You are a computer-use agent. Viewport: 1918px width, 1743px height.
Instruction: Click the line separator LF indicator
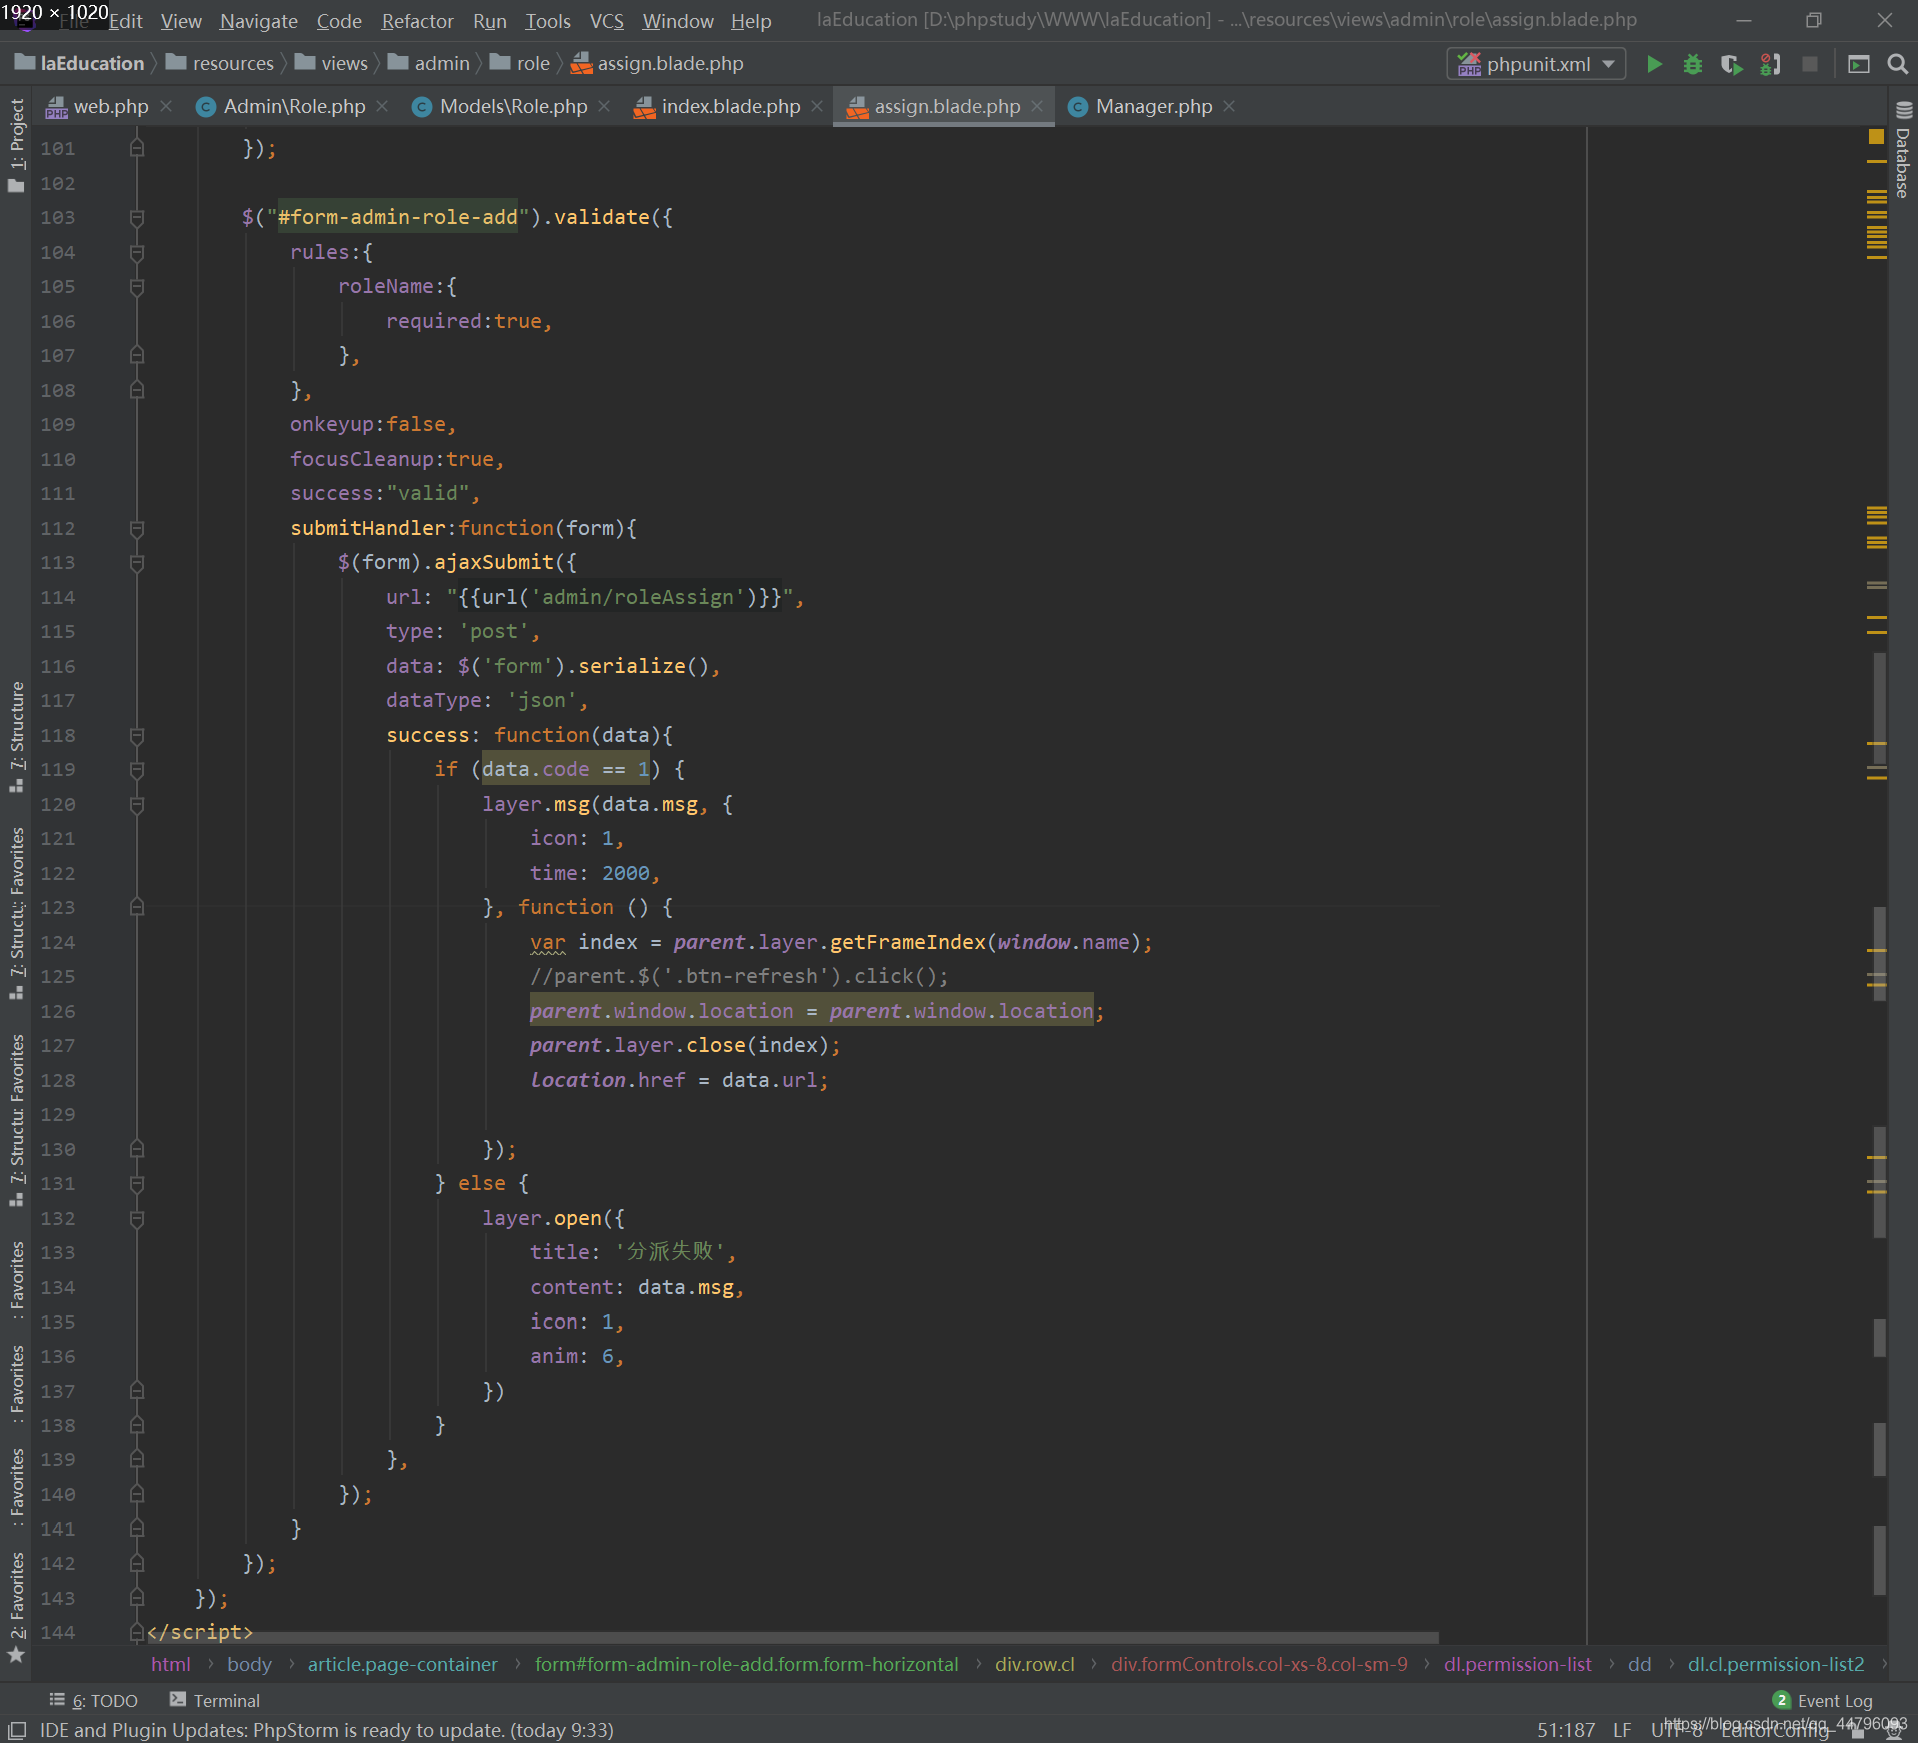tap(1622, 1730)
